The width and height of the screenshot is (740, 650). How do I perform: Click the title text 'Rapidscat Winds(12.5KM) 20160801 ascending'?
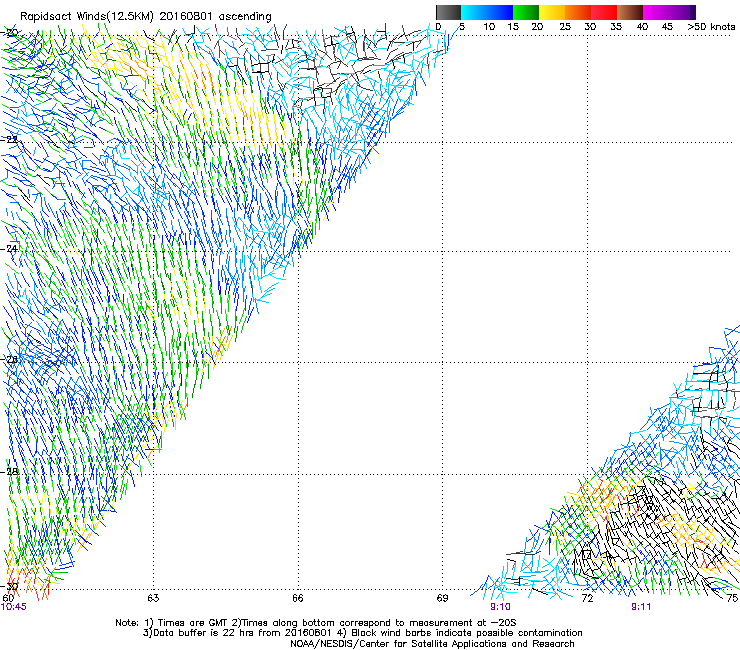tap(146, 17)
